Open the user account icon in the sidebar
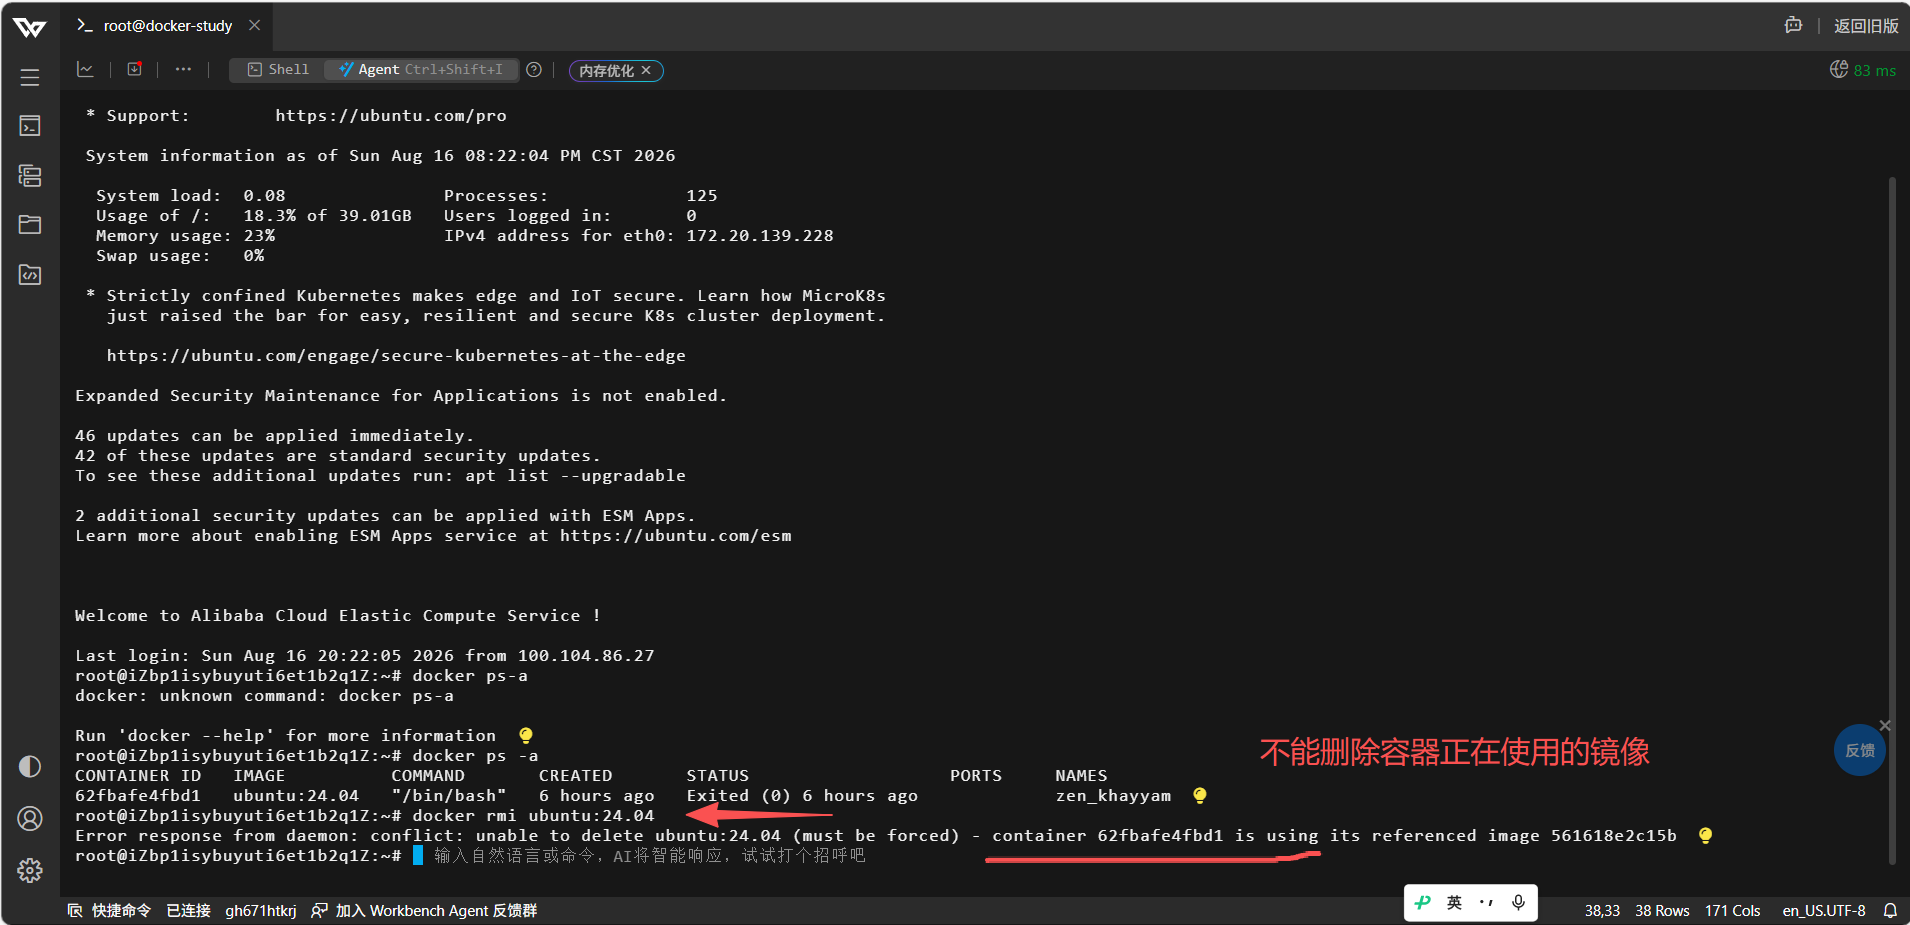 [30, 819]
